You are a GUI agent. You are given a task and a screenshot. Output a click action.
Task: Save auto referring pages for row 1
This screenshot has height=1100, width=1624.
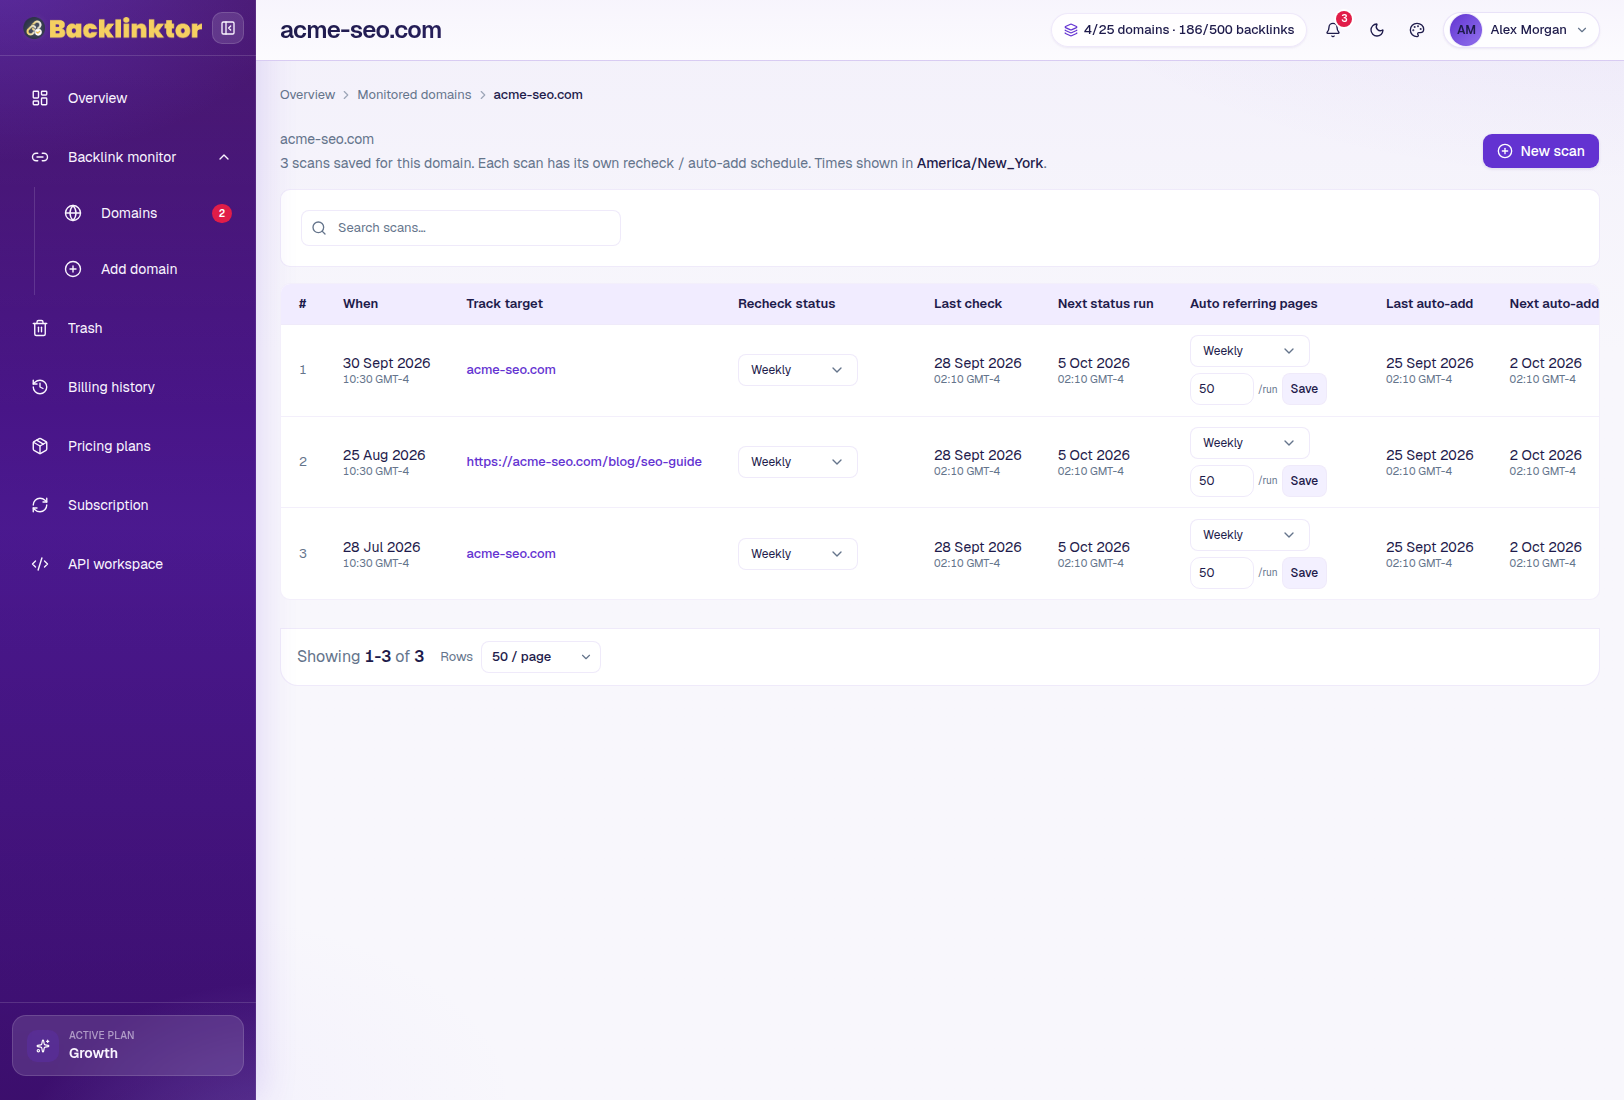pyautogui.click(x=1304, y=389)
